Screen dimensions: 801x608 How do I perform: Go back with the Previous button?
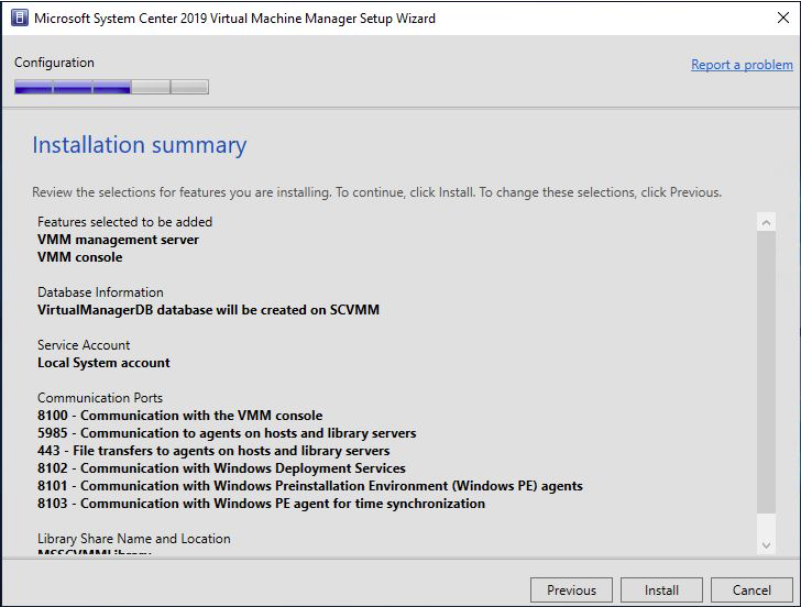(571, 590)
